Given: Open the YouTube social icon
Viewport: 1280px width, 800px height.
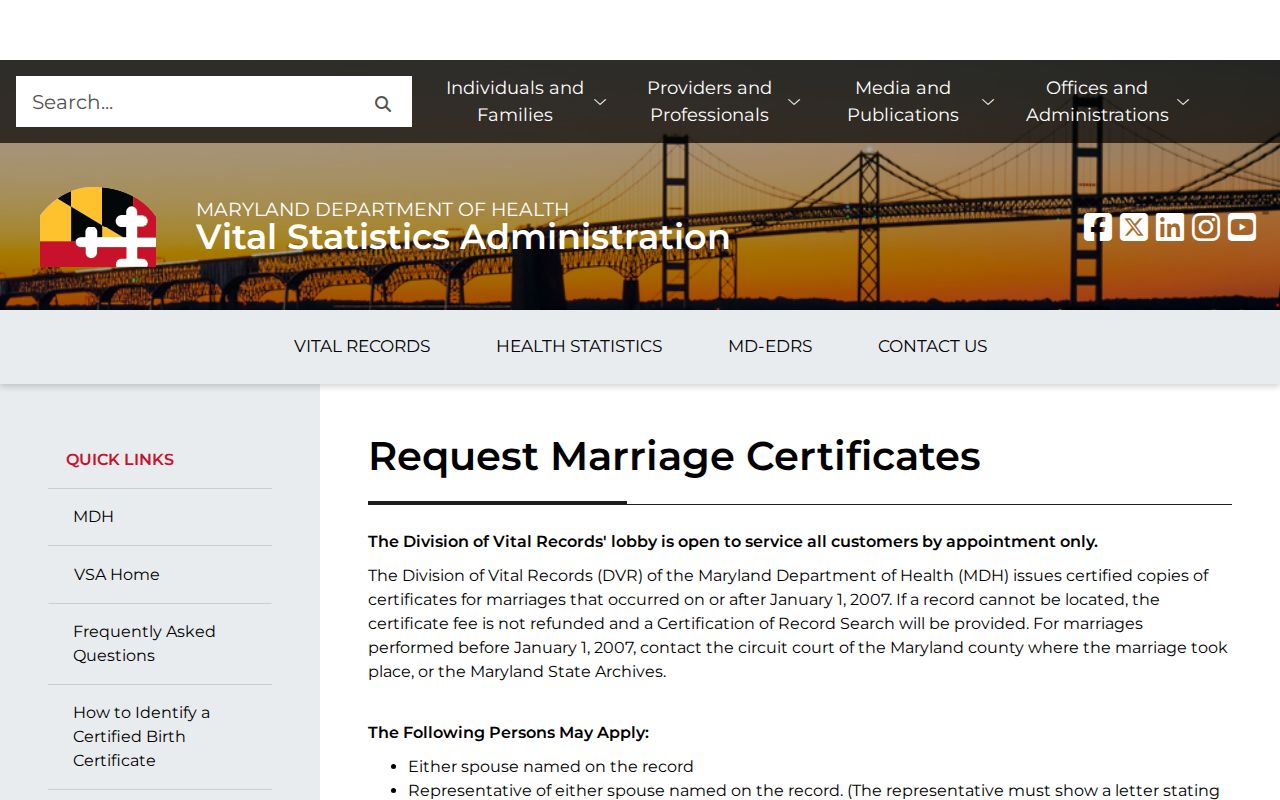Looking at the screenshot, I should point(1242,227).
